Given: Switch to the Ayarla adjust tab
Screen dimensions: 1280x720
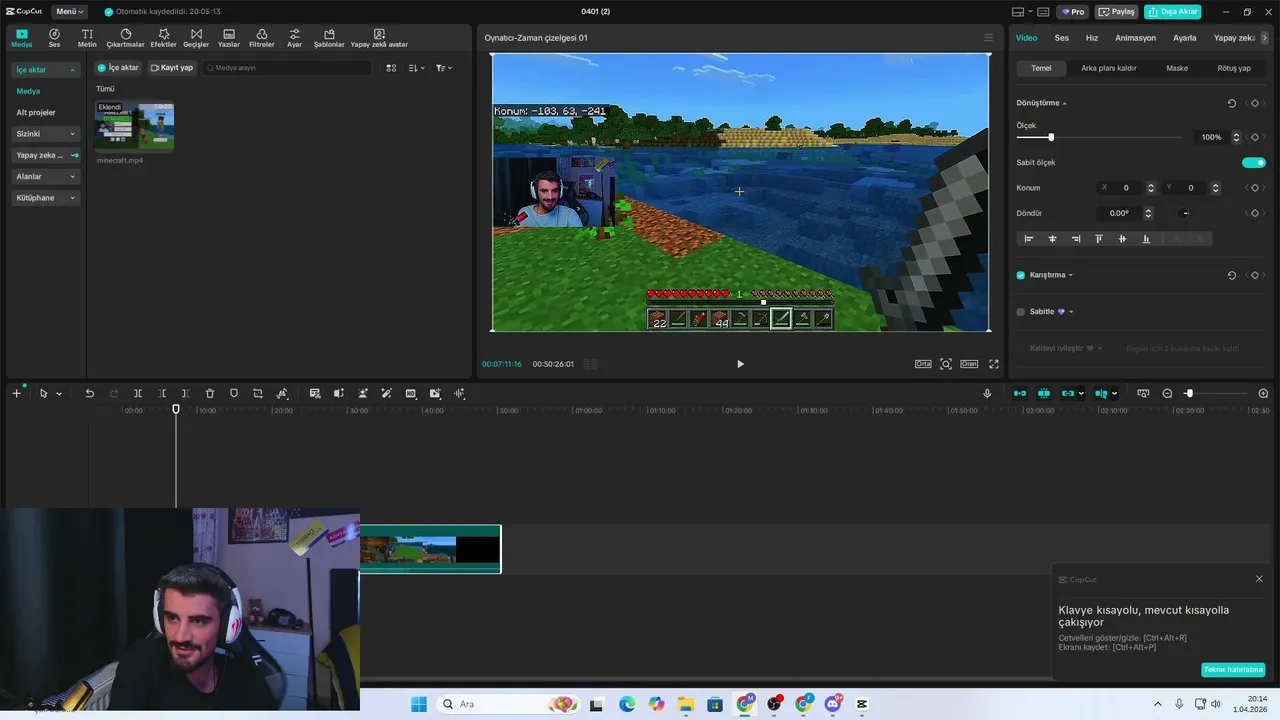Looking at the screenshot, I should coord(1185,38).
